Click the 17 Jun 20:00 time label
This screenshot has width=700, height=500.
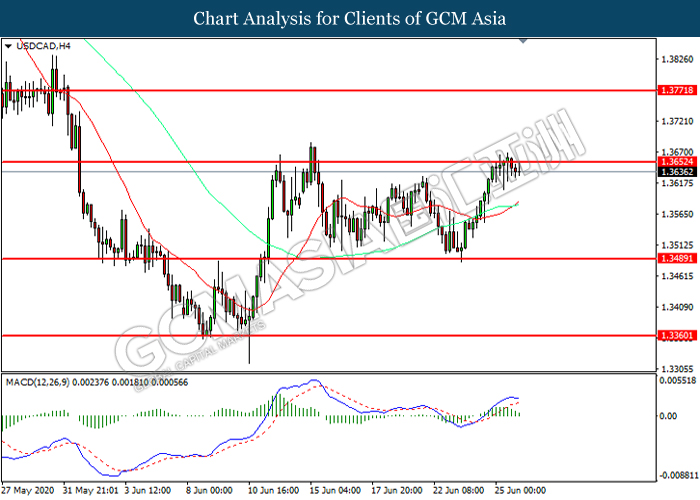[397, 490]
